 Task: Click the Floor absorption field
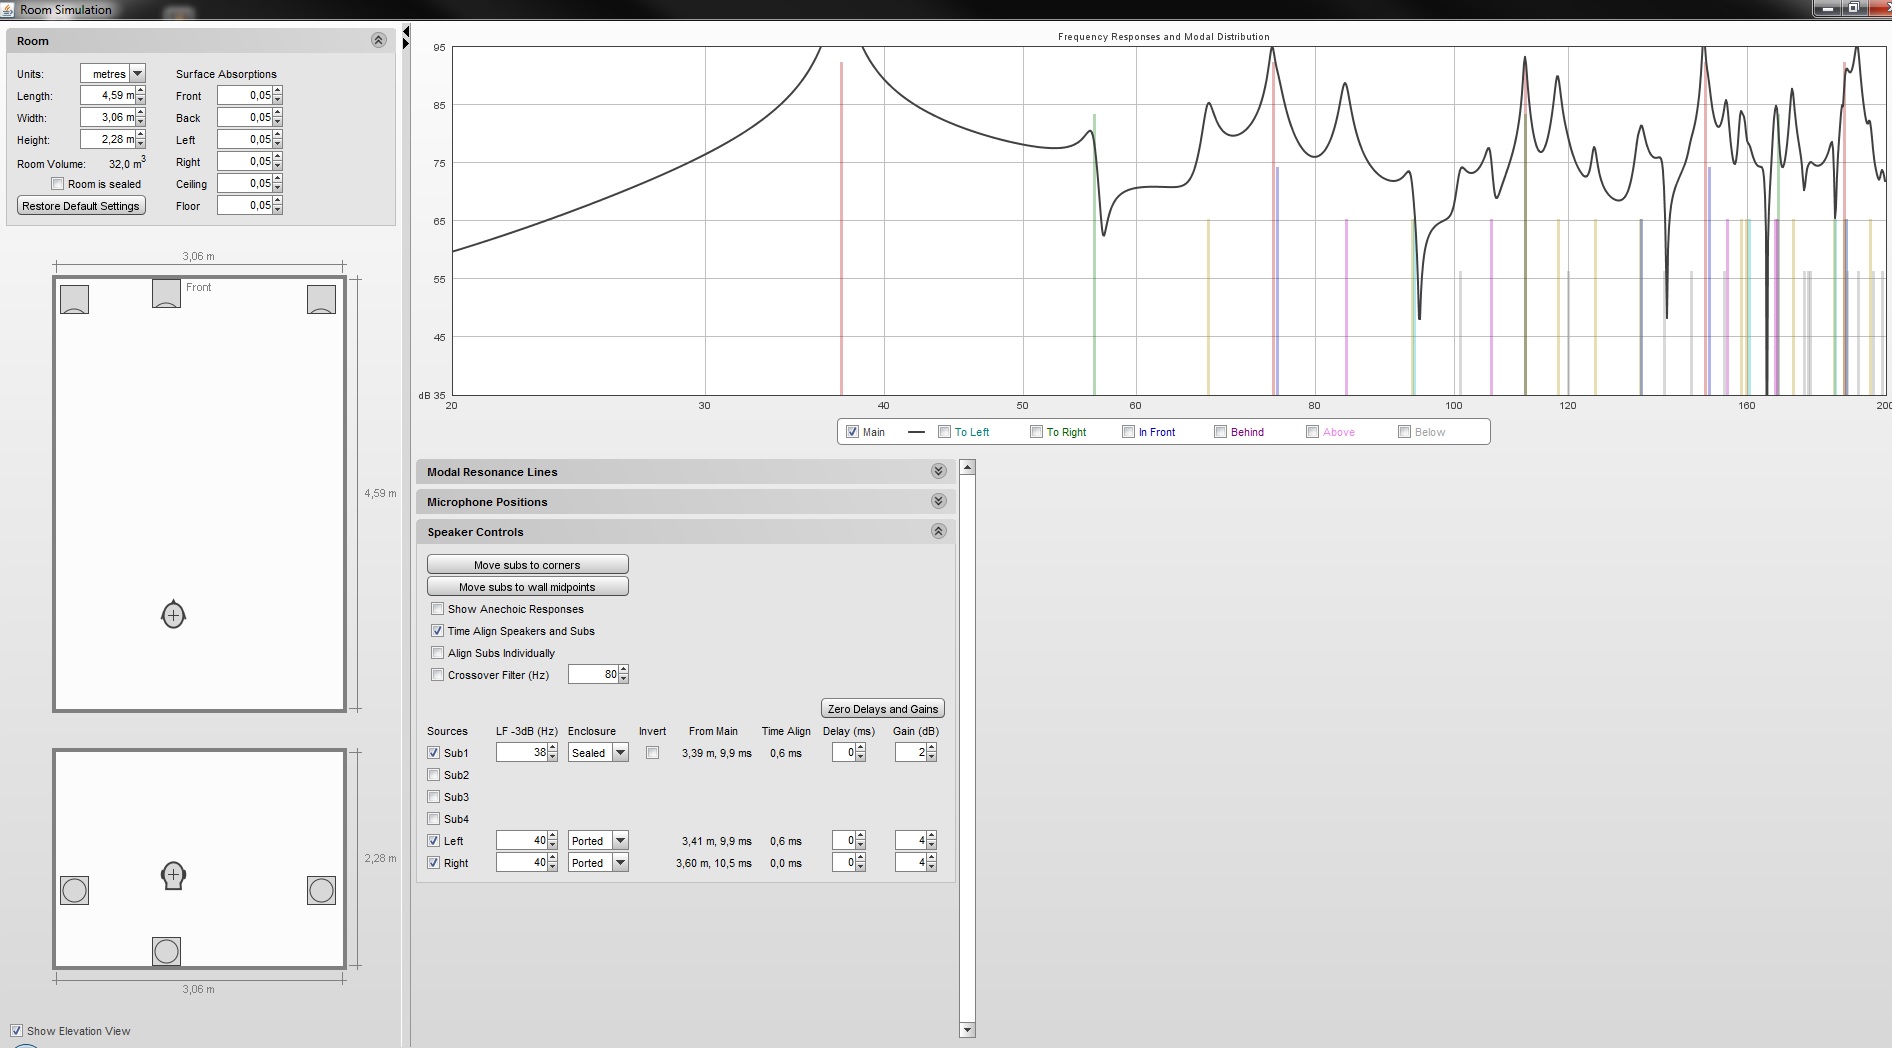(x=245, y=206)
